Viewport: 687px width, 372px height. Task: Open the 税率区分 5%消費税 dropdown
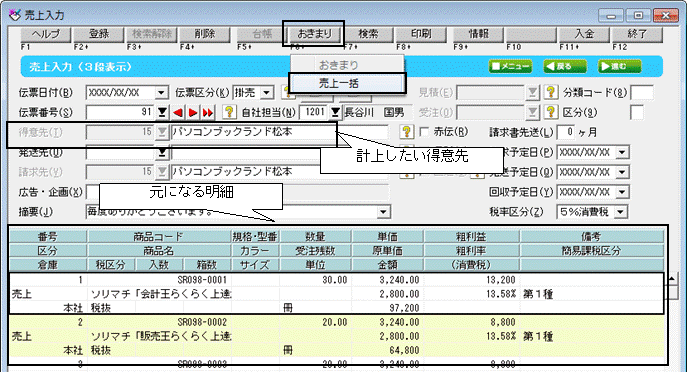point(620,212)
